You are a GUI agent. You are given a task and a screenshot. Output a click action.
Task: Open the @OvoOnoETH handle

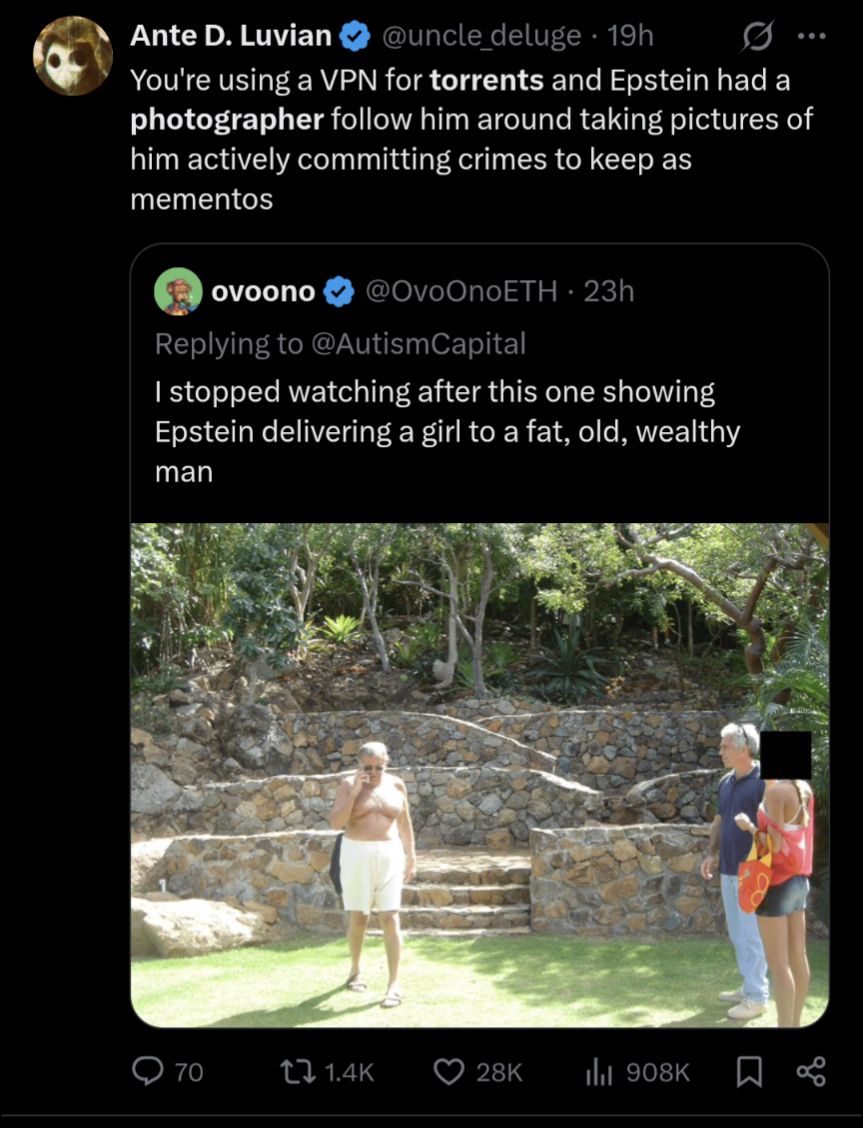462,291
